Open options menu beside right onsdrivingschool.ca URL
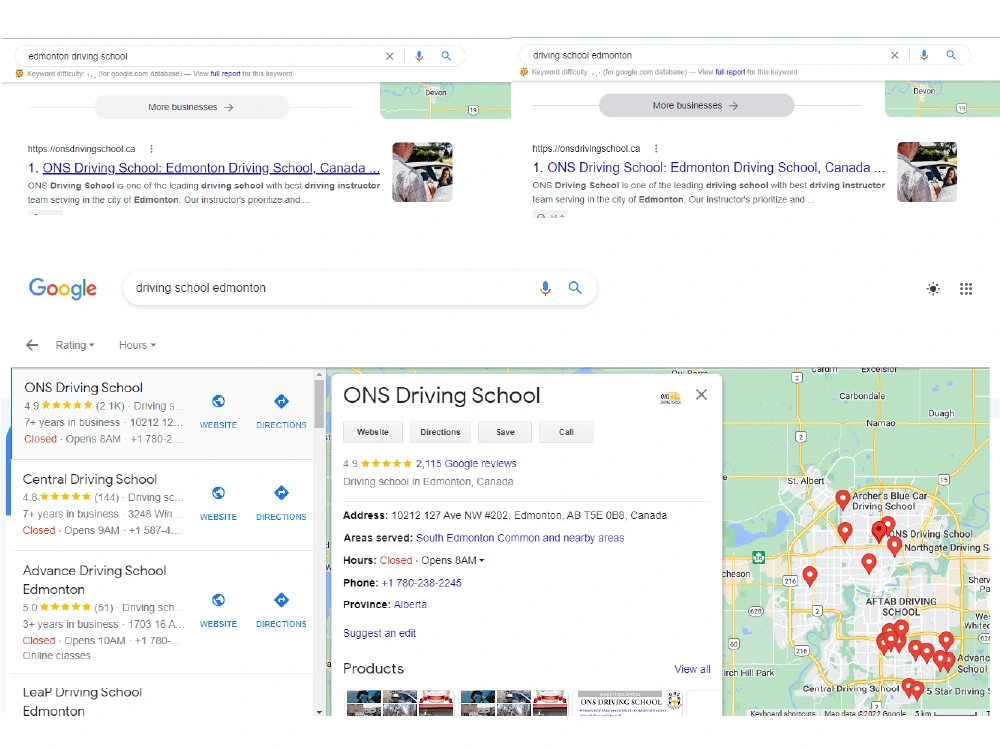 (x=656, y=149)
